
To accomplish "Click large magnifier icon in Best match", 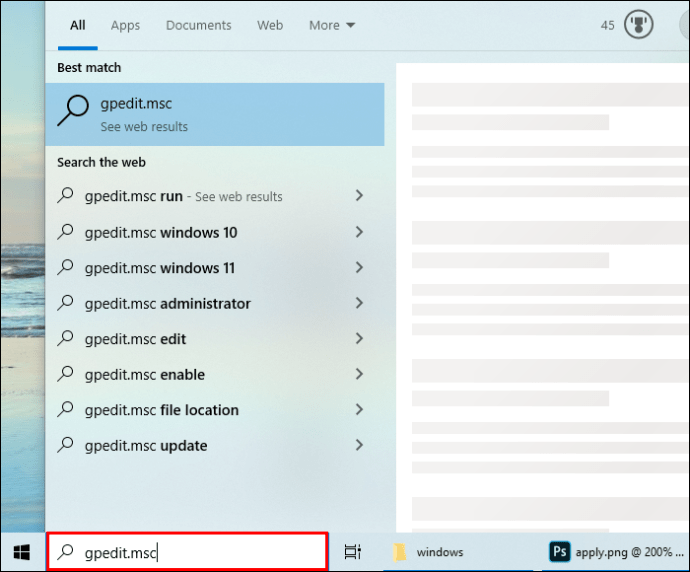I will 73,111.
